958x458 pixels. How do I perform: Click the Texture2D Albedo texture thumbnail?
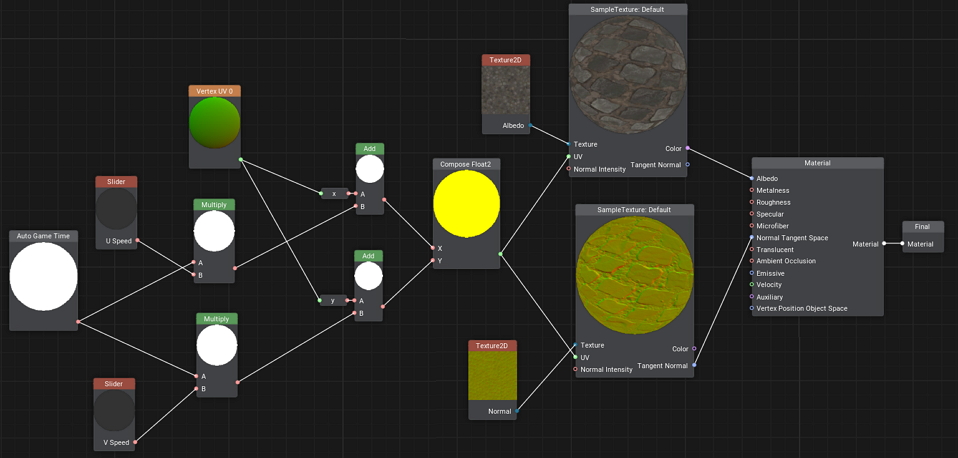pyautogui.click(x=505, y=92)
